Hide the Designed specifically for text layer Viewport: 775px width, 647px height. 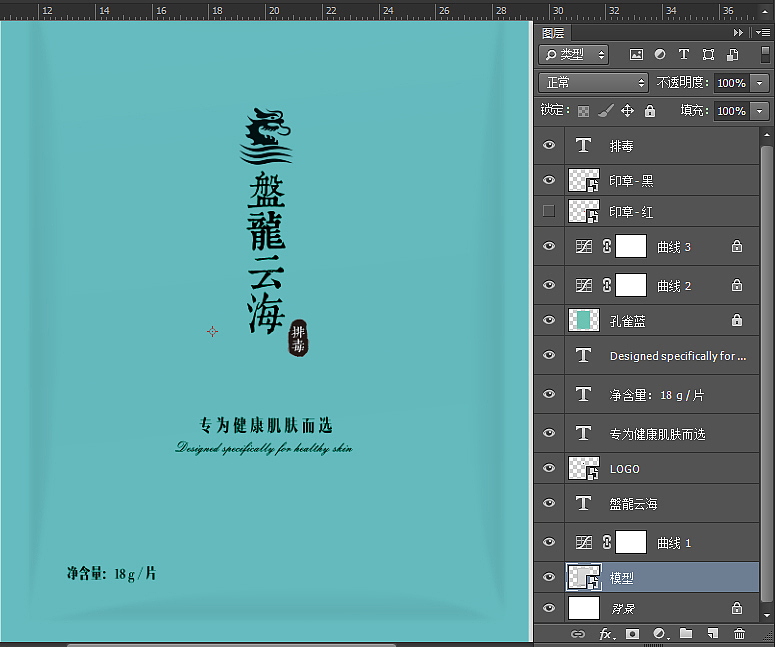click(549, 355)
